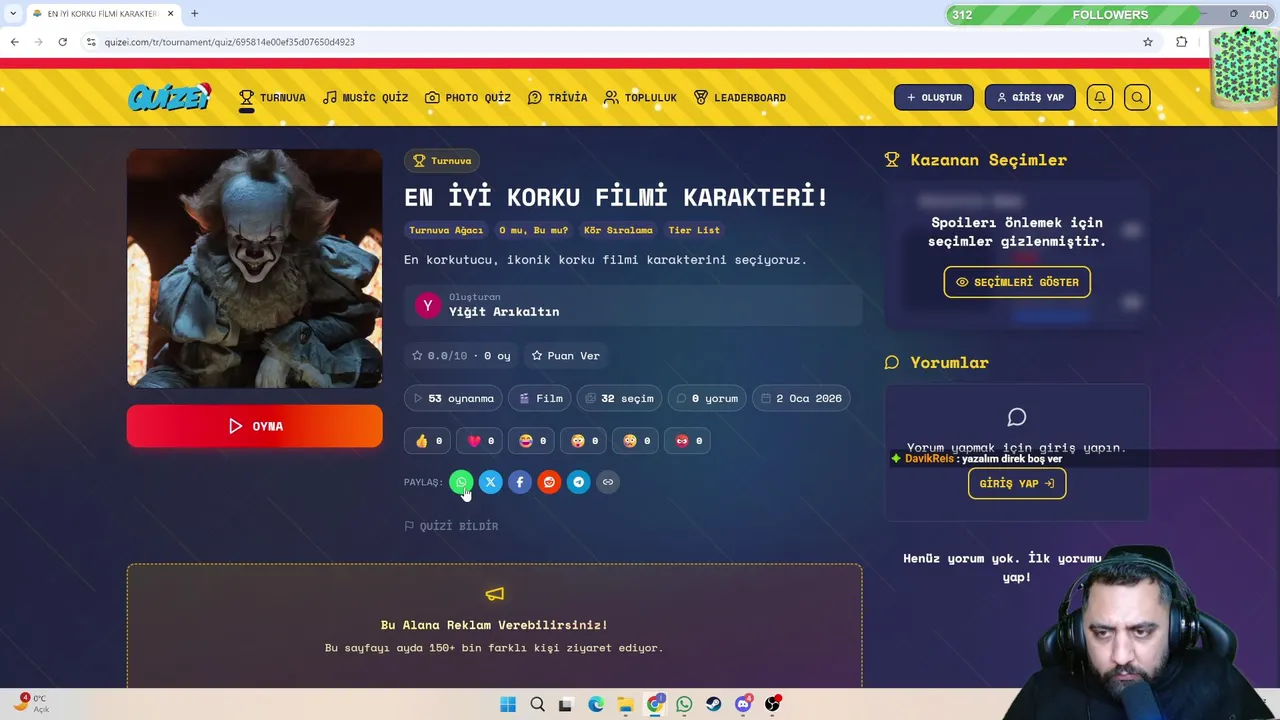The image size is (1280, 720).
Task: React with thumbs up emoji
Action: coord(429,441)
